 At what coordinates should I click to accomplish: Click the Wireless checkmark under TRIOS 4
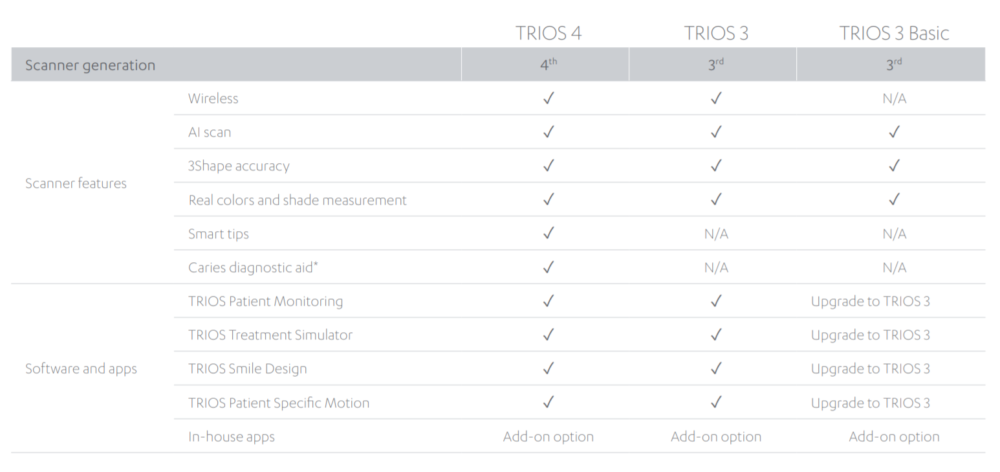[x=548, y=98]
